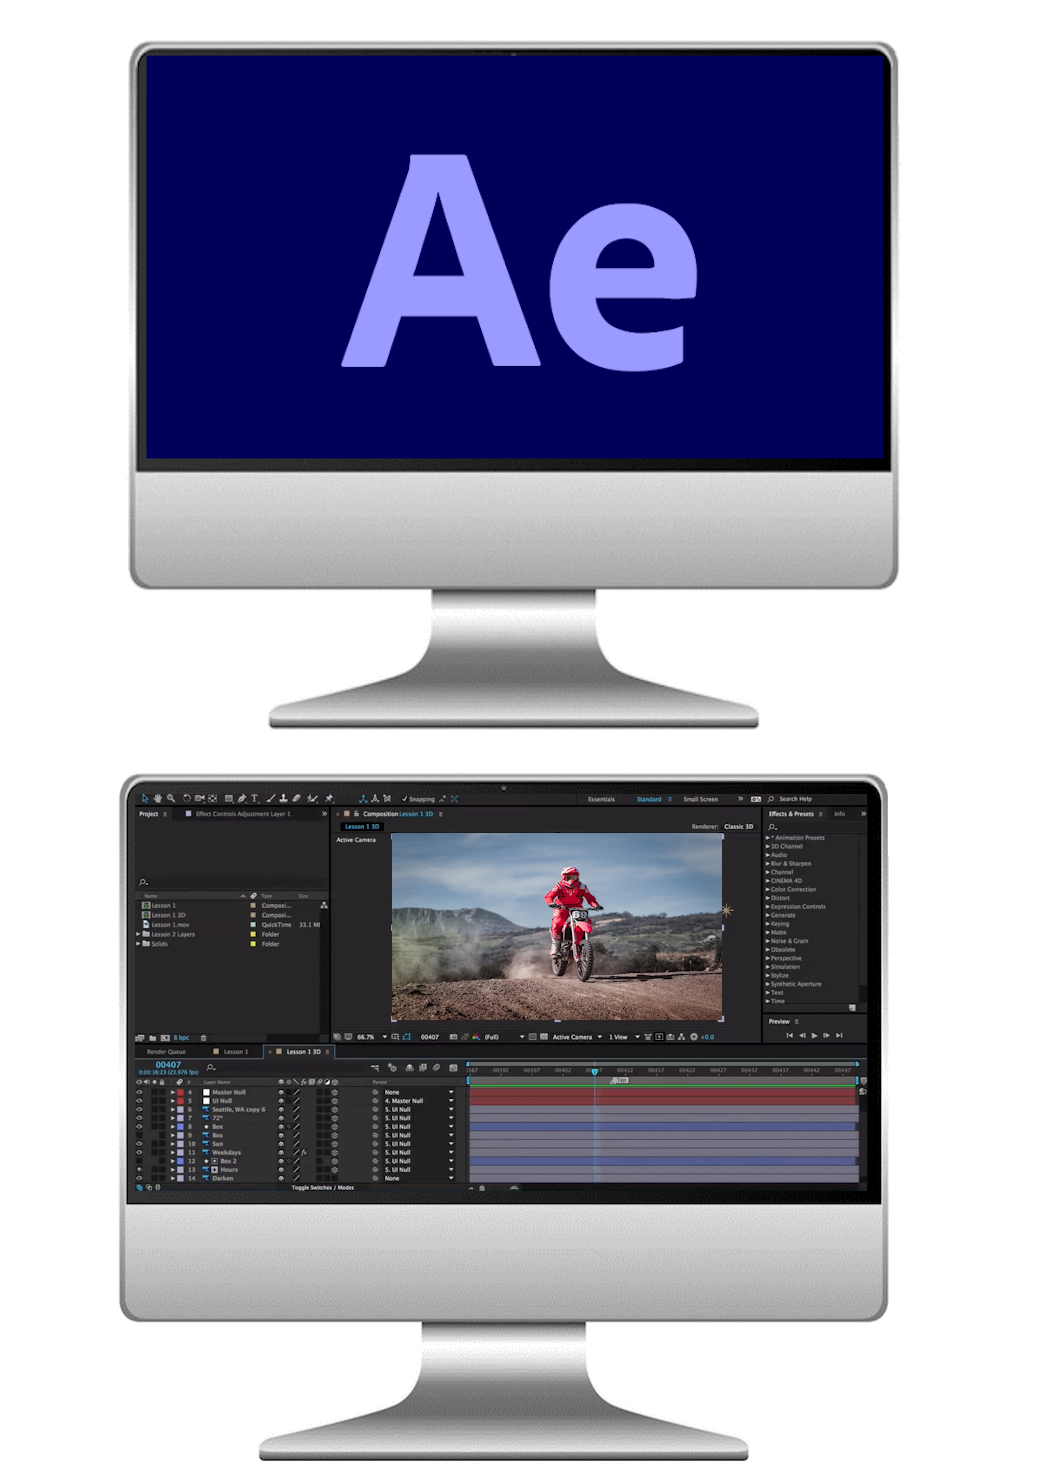This screenshot has height=1466, width=1040.
Task: Hide the Master Null layer
Action: (x=139, y=1092)
